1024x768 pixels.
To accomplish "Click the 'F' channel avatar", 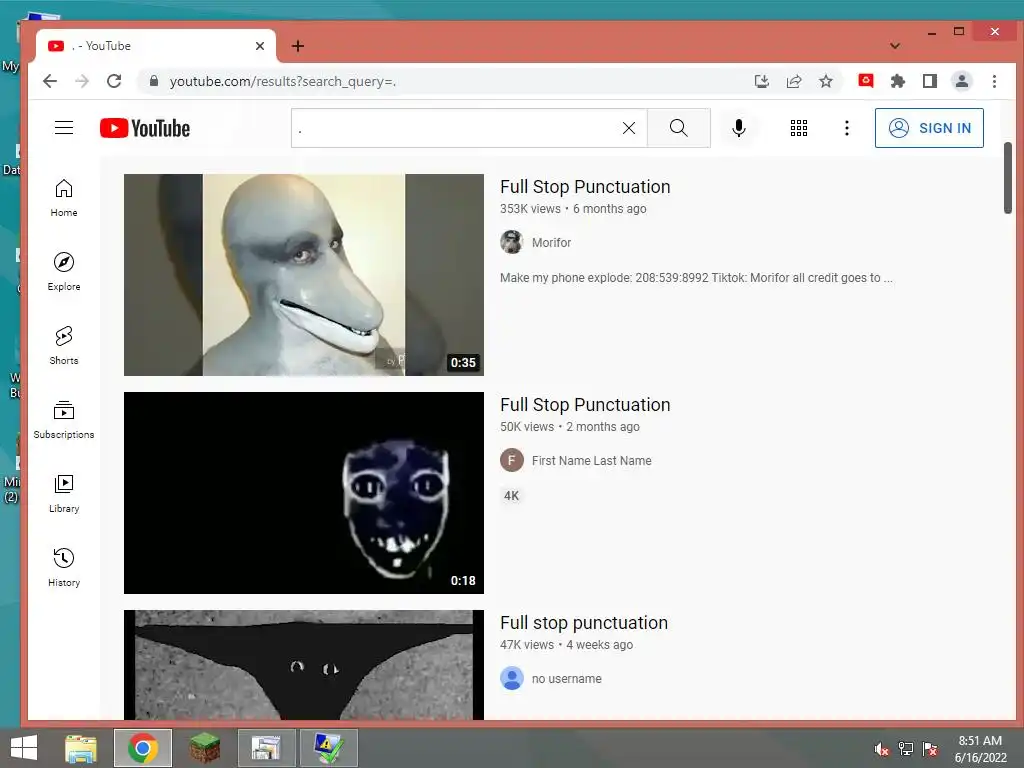I will coord(512,460).
